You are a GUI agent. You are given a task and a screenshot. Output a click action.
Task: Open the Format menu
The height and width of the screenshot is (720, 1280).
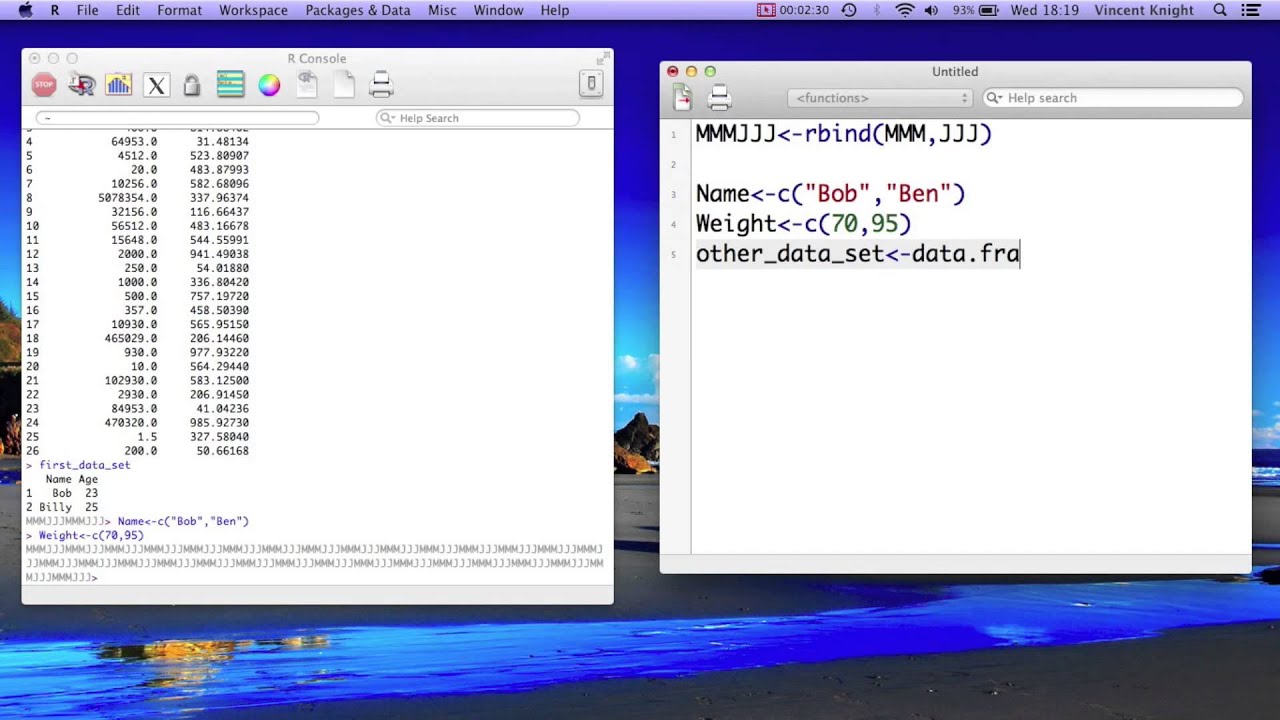(x=180, y=10)
